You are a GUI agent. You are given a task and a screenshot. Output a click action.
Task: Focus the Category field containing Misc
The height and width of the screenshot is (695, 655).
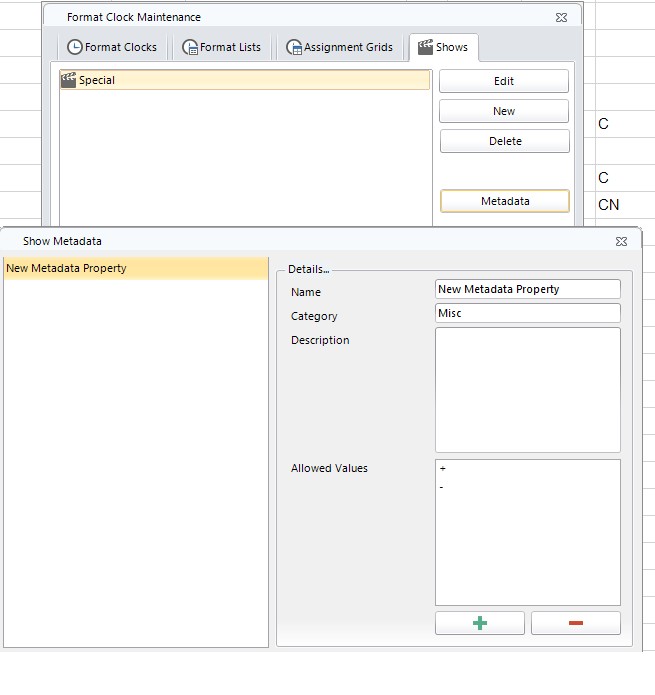pyautogui.click(x=527, y=313)
